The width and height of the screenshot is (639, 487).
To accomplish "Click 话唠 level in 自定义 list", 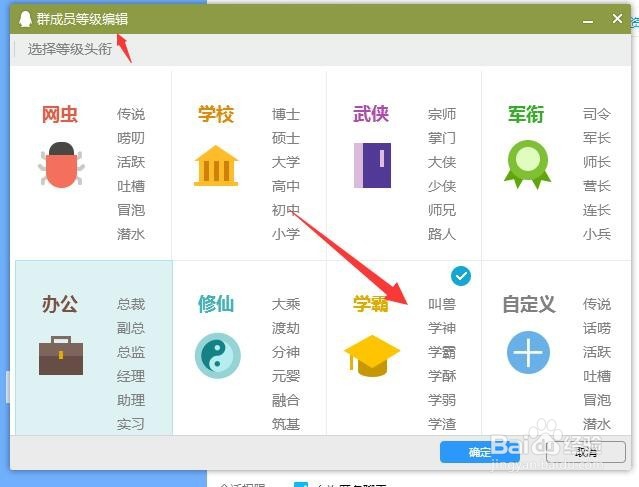I will coord(597,328).
